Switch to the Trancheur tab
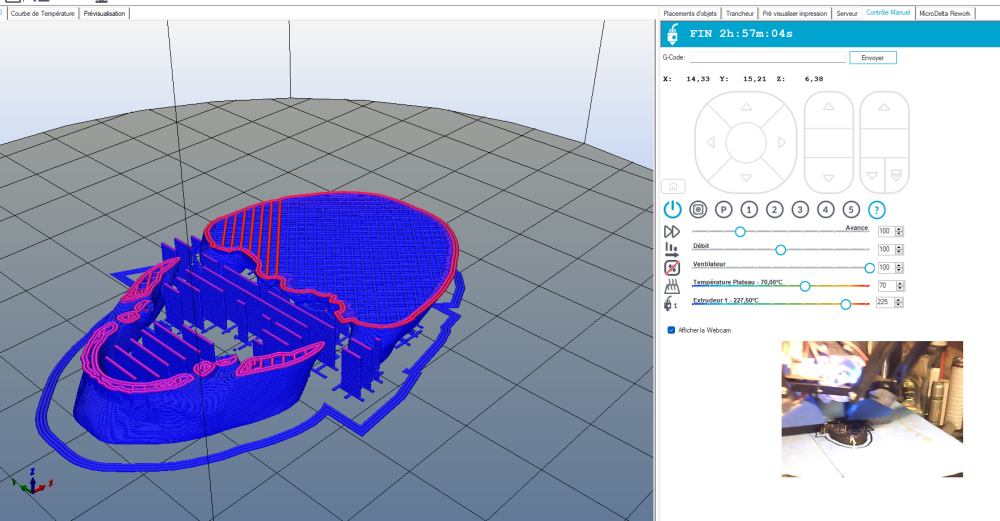 tap(740, 13)
